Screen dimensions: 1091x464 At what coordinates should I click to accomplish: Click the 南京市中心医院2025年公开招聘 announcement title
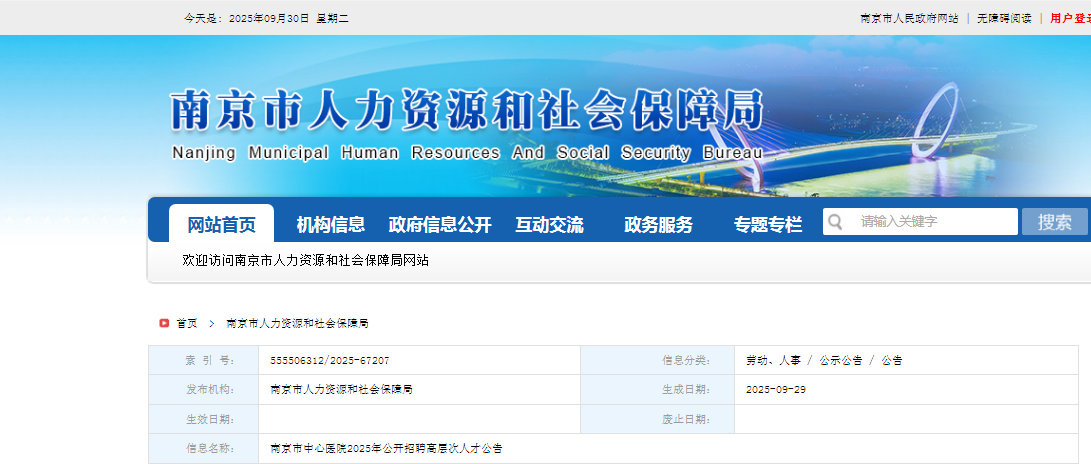pos(386,449)
